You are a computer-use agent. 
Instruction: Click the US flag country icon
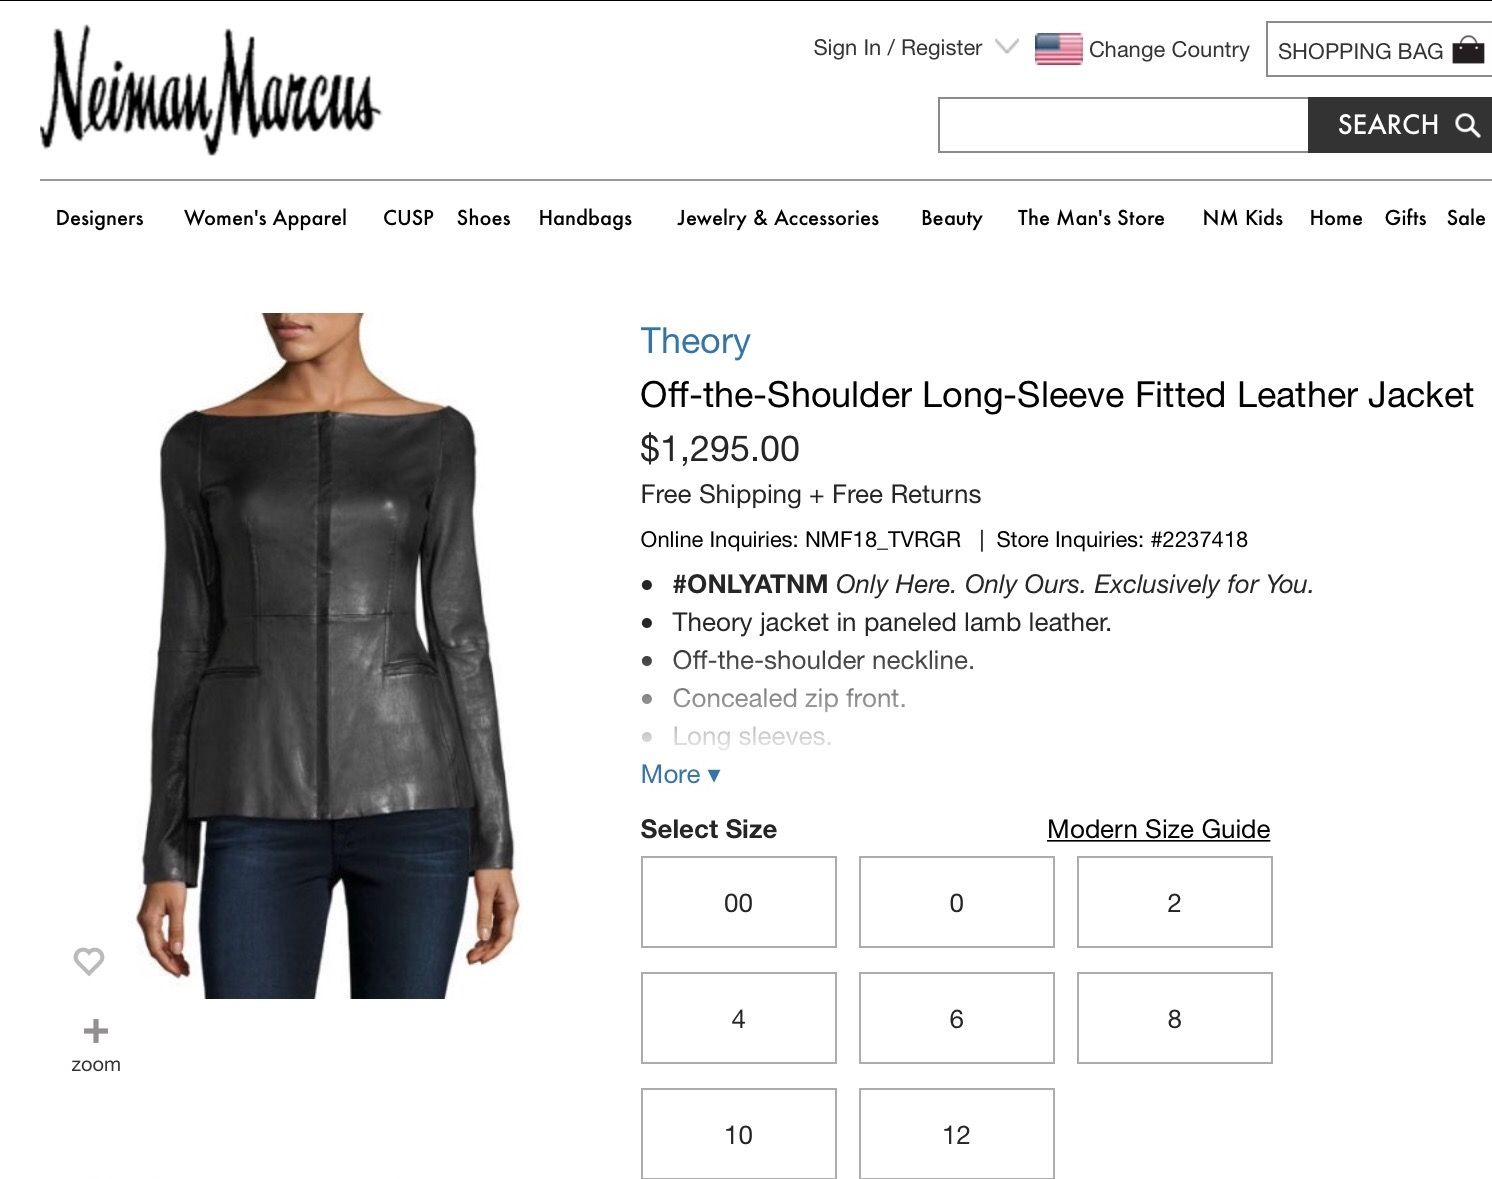1058,49
